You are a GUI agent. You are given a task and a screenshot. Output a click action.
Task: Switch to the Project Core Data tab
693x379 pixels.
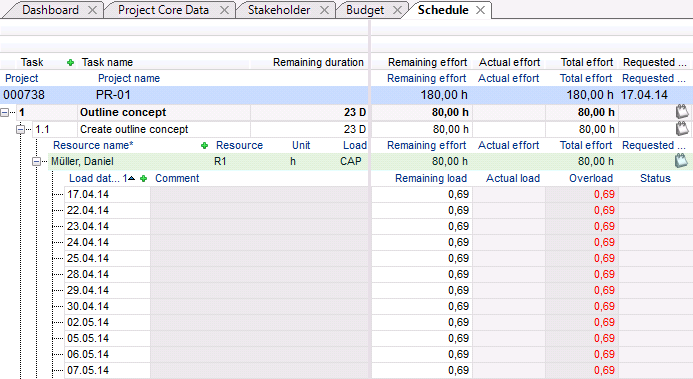[163, 10]
